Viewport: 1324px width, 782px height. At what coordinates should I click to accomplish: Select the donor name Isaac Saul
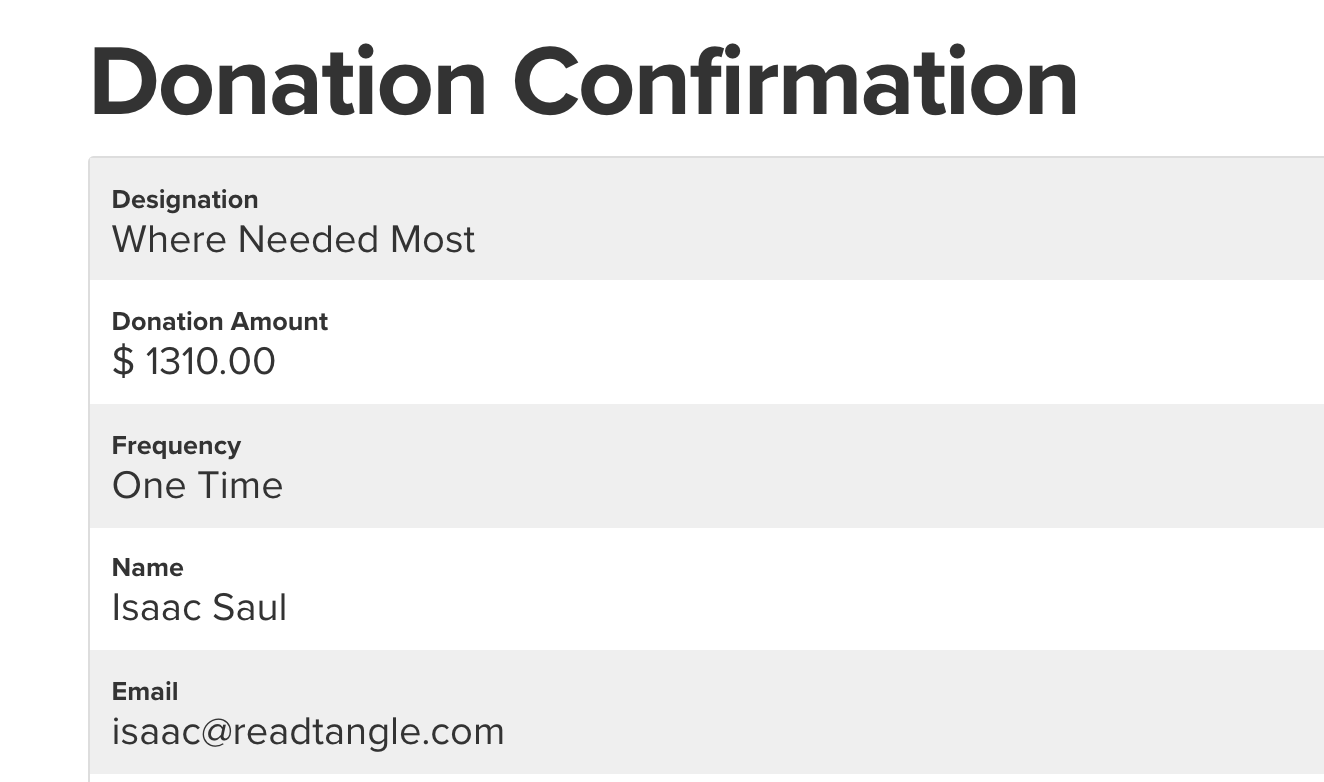pyautogui.click(x=199, y=608)
